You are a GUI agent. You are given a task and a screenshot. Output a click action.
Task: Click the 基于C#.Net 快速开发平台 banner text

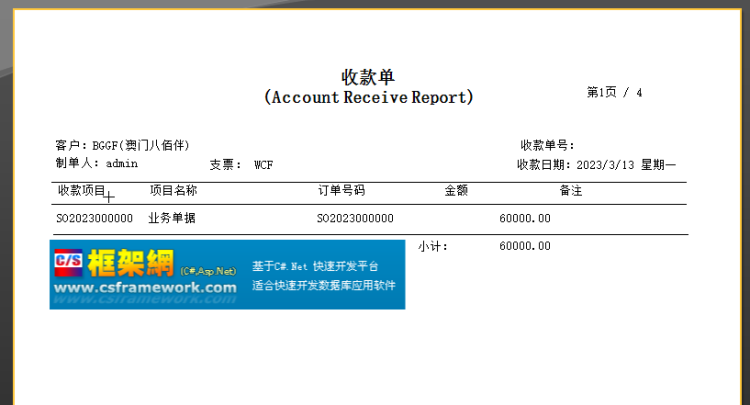point(315,267)
